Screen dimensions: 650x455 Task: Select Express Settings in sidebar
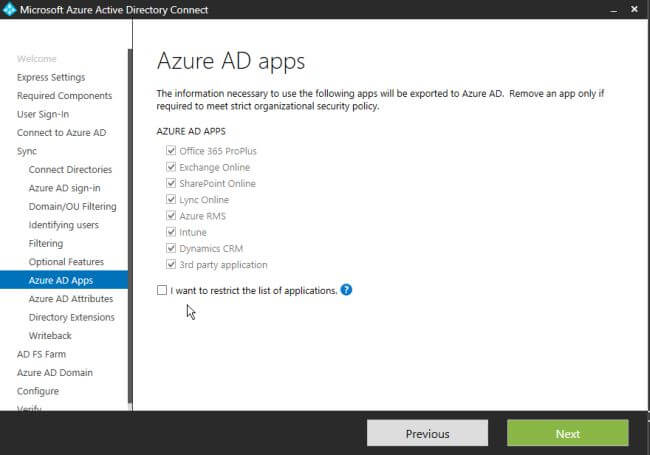click(51, 77)
